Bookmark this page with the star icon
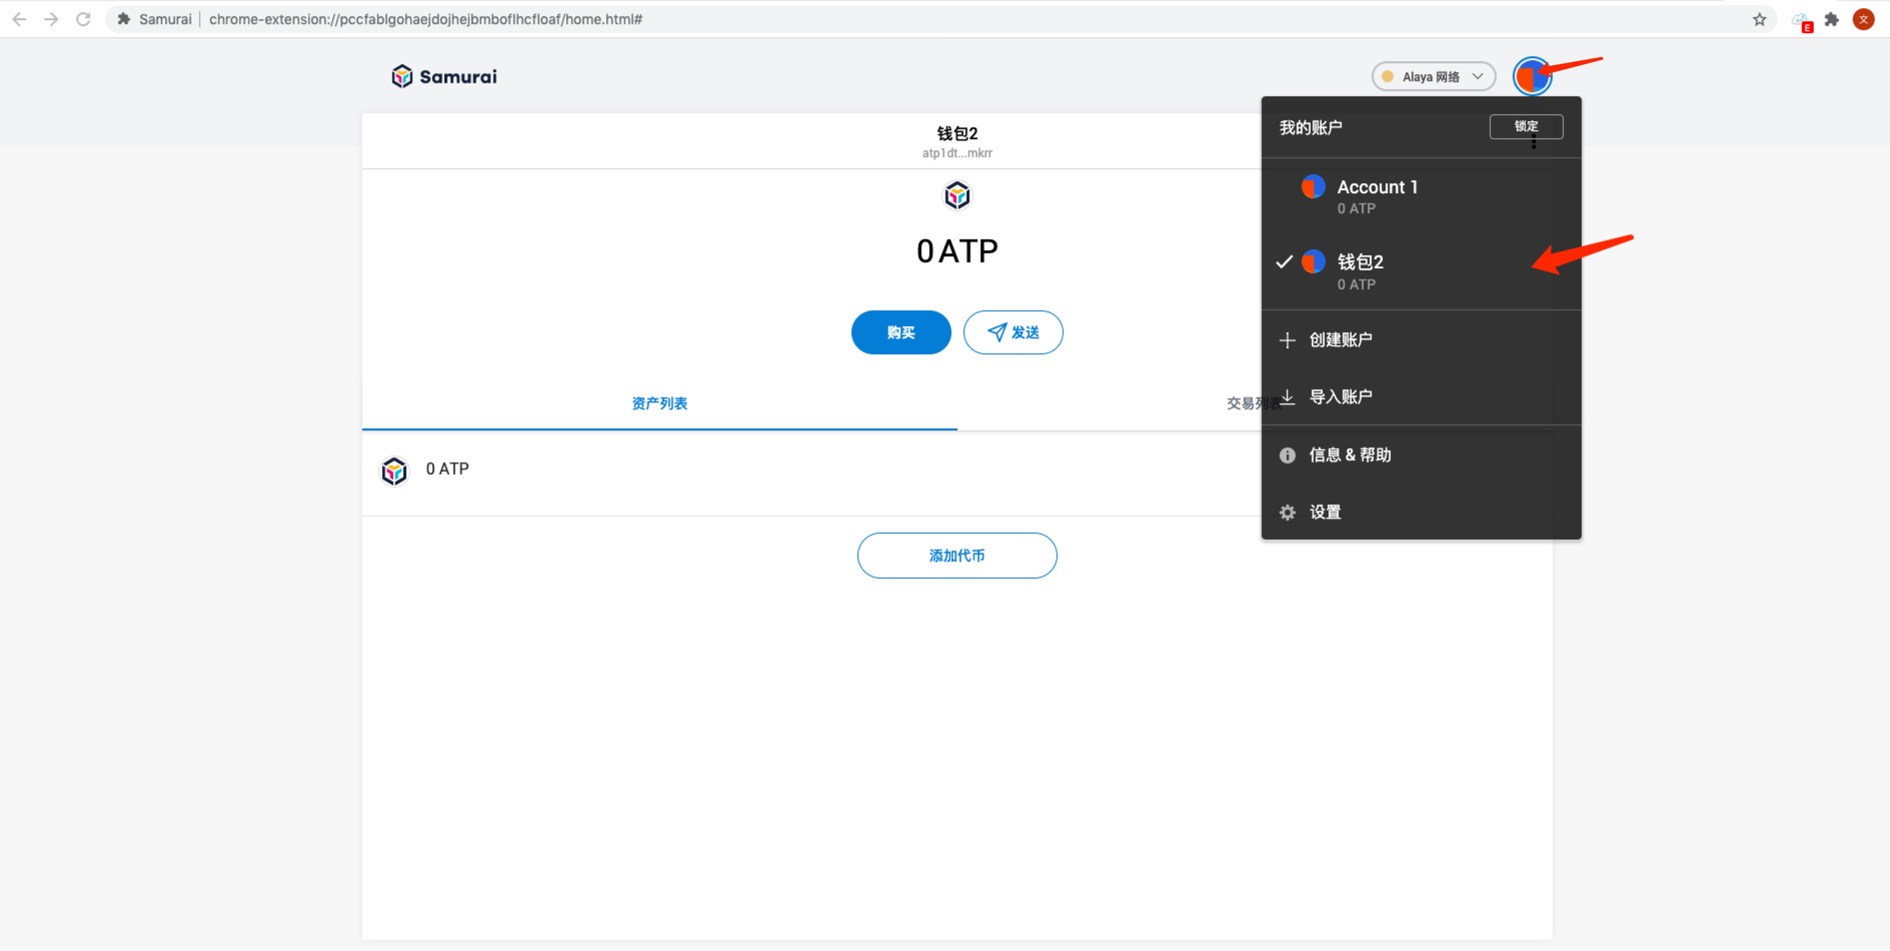1890x951 pixels. pyautogui.click(x=1759, y=19)
